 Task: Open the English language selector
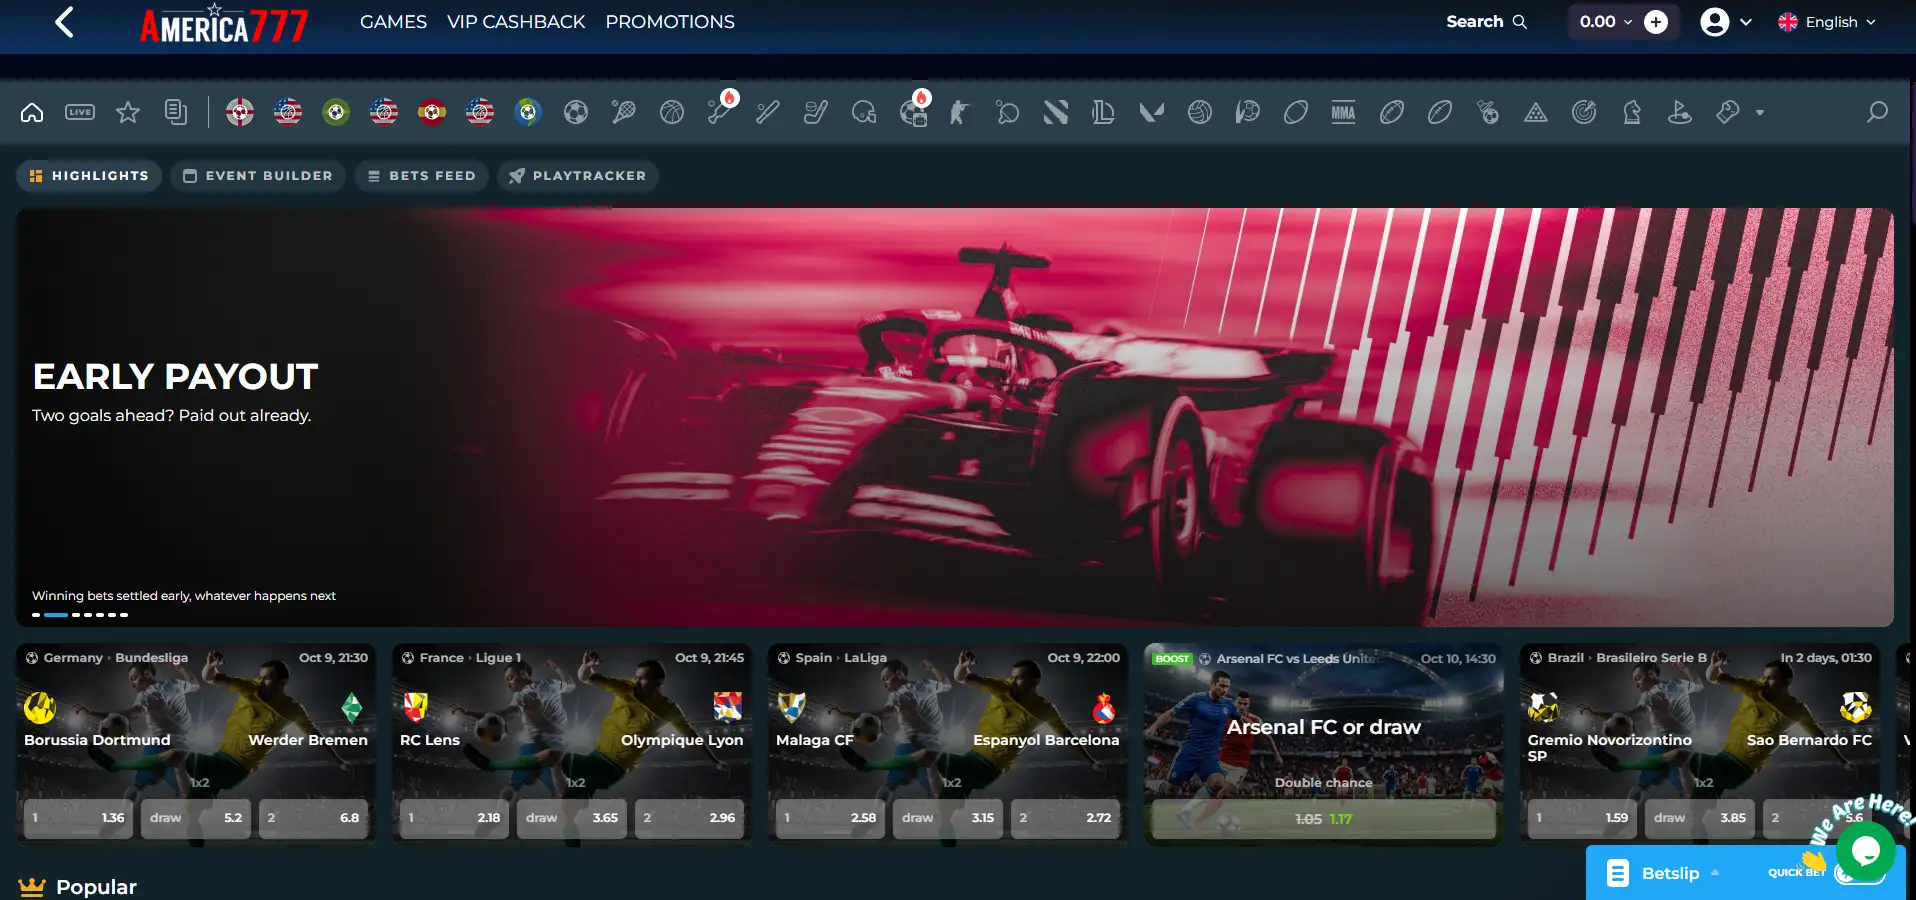[x=1827, y=22]
